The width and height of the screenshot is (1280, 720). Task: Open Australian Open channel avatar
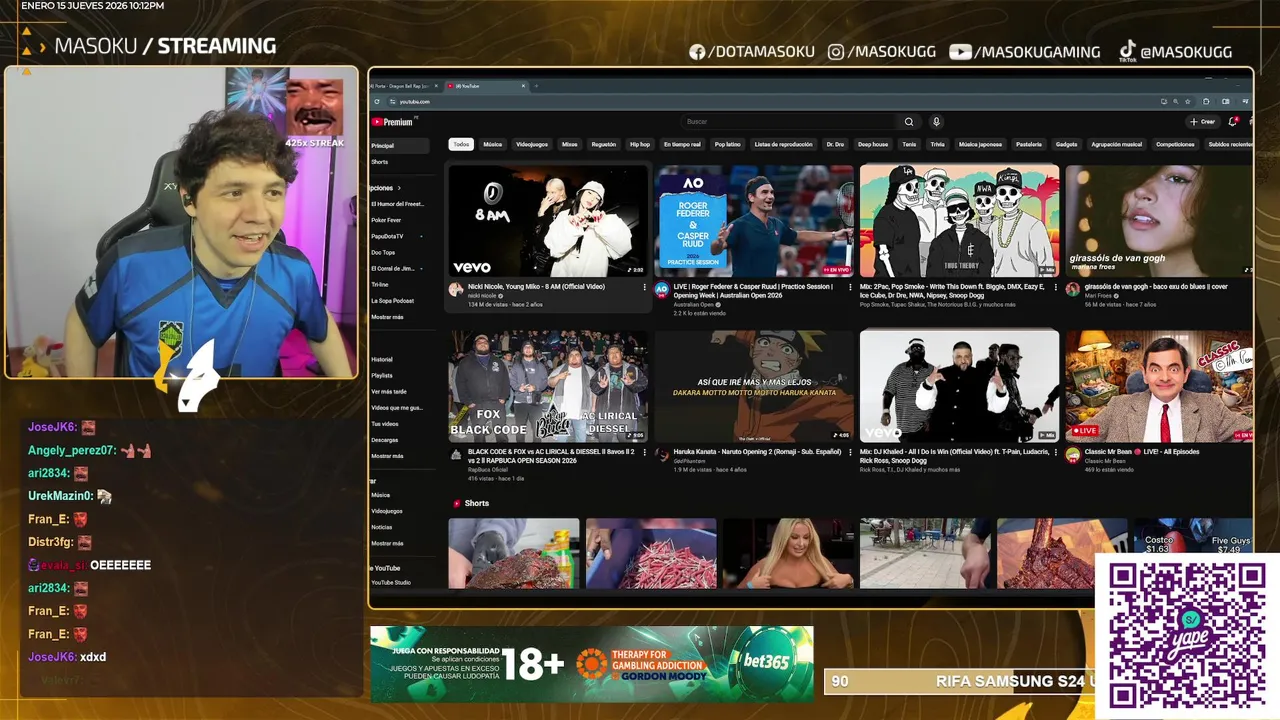click(x=661, y=289)
